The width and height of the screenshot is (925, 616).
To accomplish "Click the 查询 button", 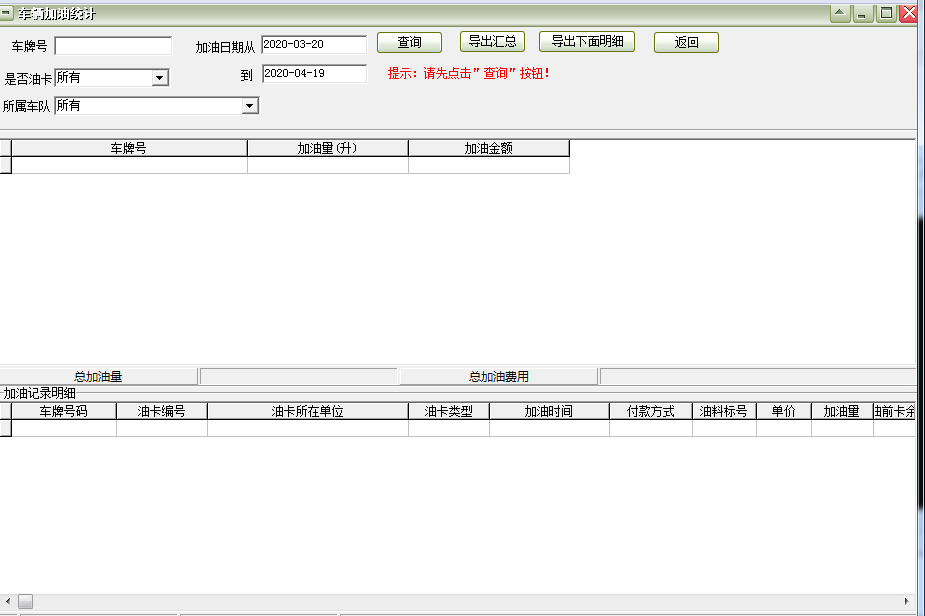I will 409,42.
